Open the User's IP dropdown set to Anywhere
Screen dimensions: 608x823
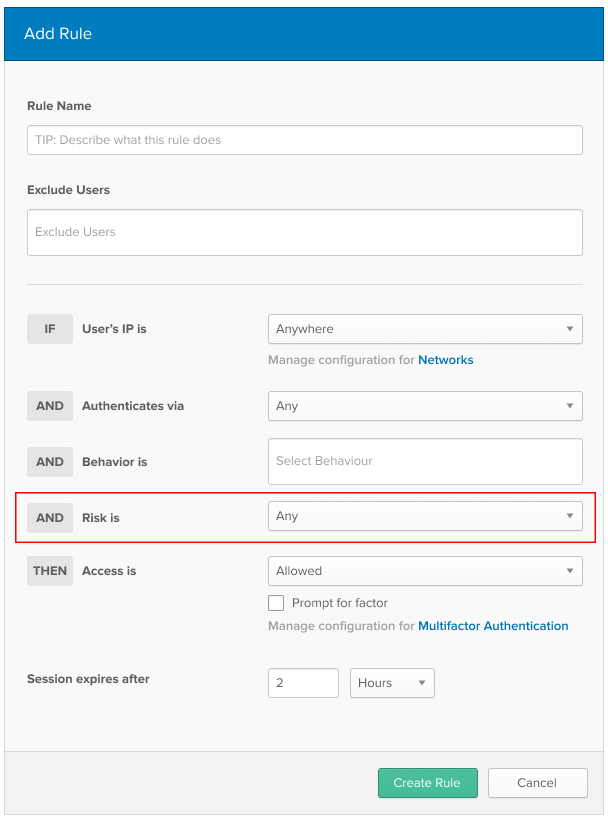click(x=425, y=329)
